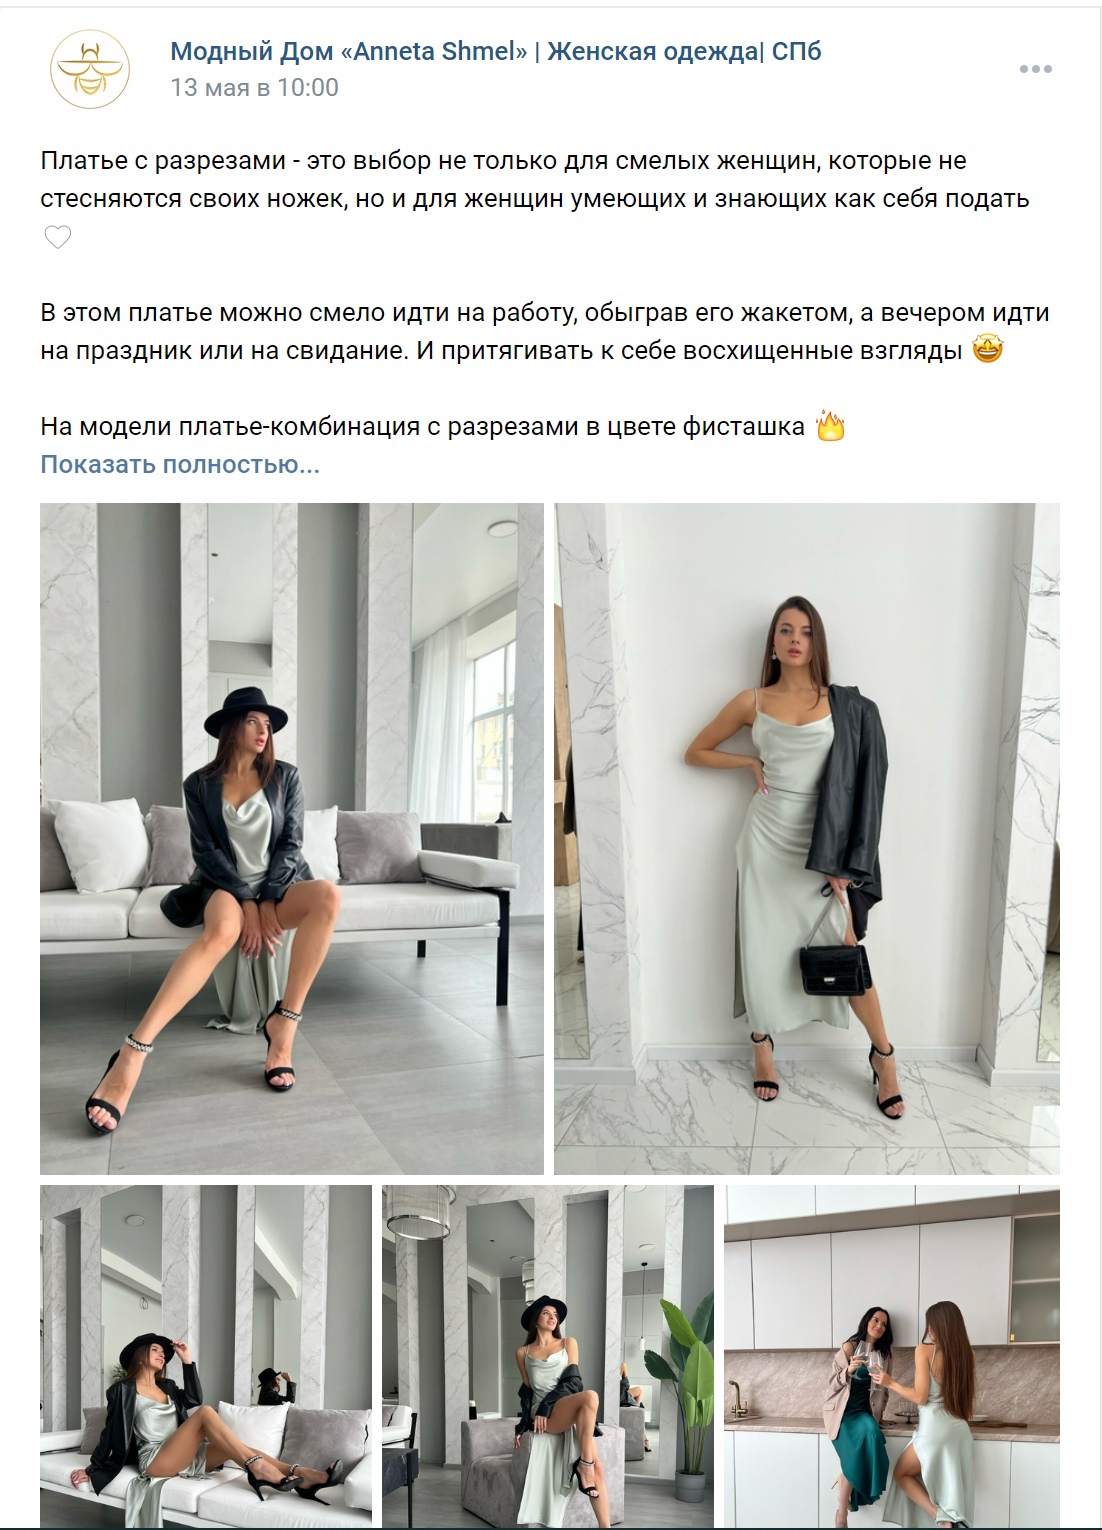
Task: Open the Anneta Shmel bee logo avatar
Action: tap(90, 68)
